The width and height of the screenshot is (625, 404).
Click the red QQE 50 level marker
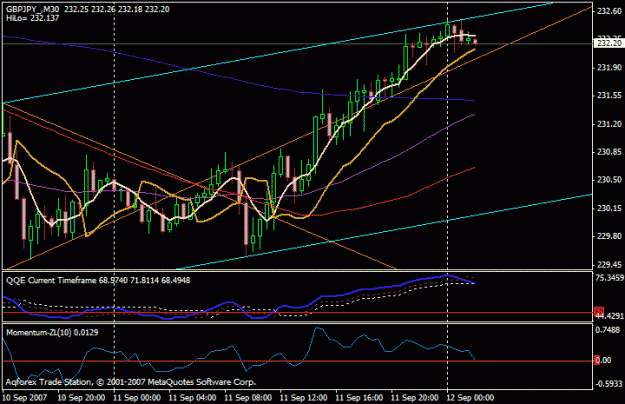tap(599, 311)
